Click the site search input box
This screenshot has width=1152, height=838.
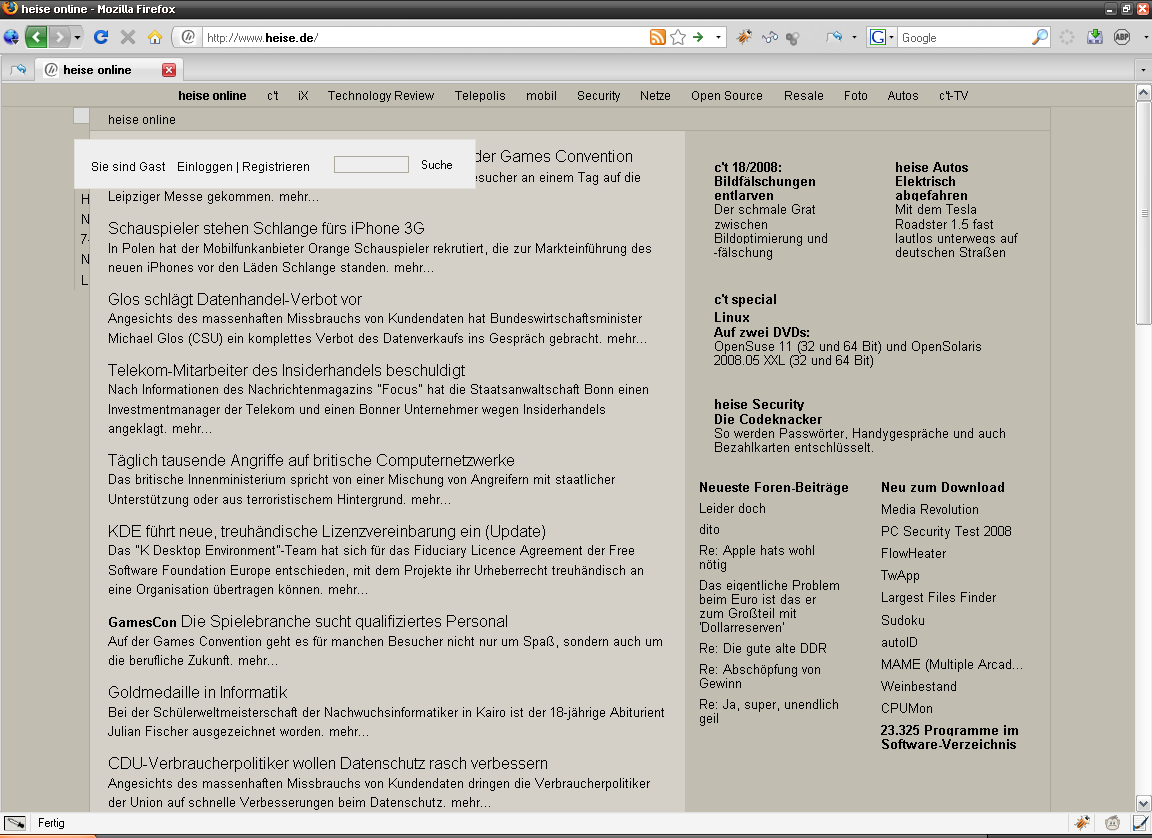pos(371,165)
